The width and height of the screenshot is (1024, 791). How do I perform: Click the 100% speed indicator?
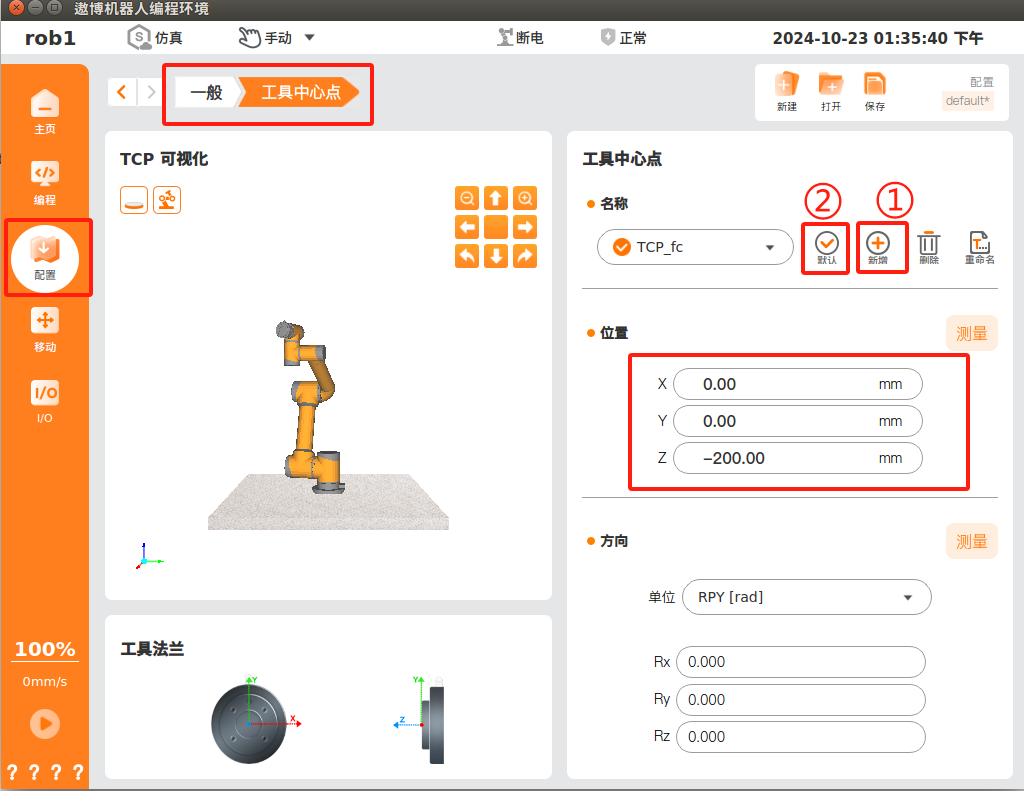[x=45, y=649]
